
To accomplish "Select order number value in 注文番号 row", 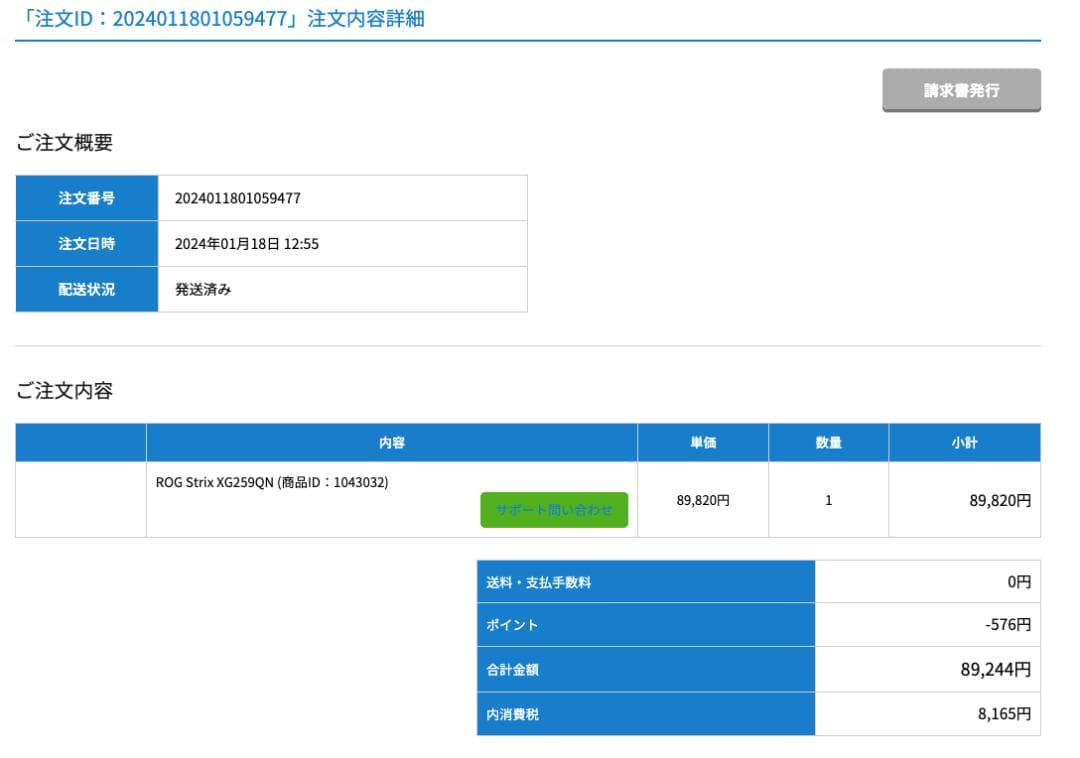I will (238, 198).
